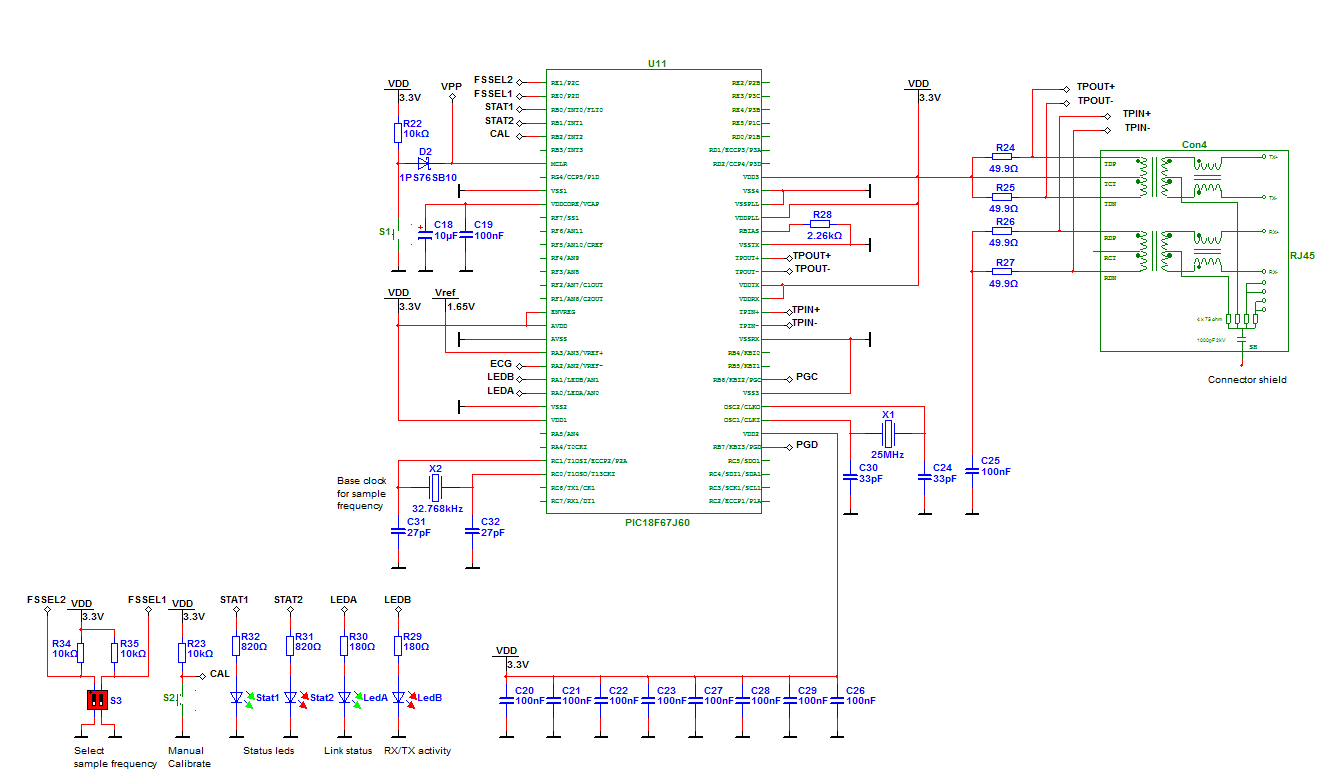1333x771 pixels.
Task: Click the green LedA link status LED
Action: click(x=345, y=698)
